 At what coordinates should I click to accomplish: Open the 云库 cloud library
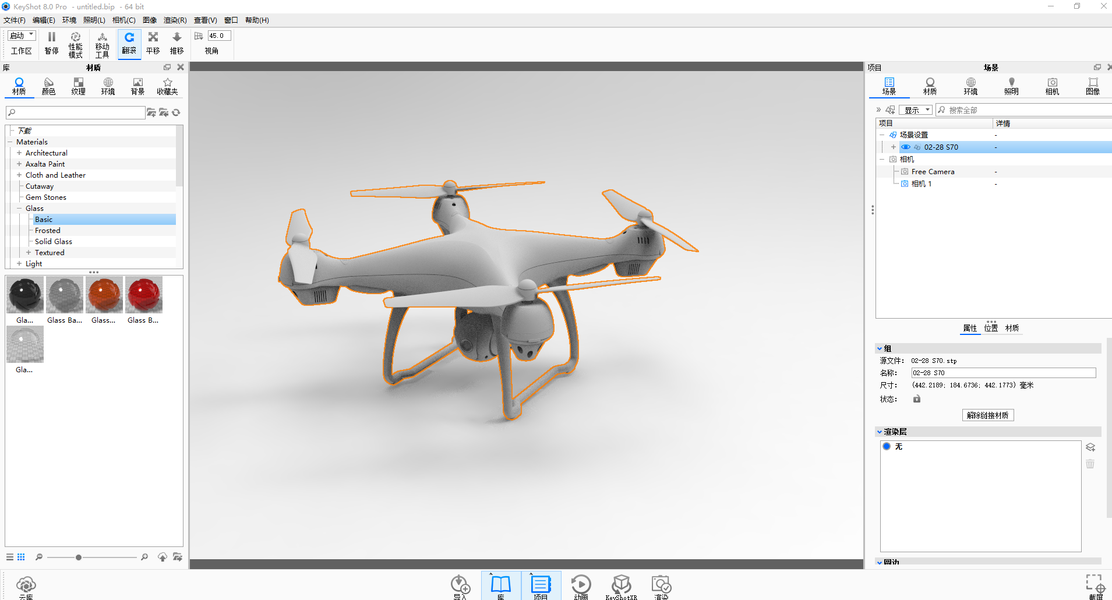click(x=26, y=587)
